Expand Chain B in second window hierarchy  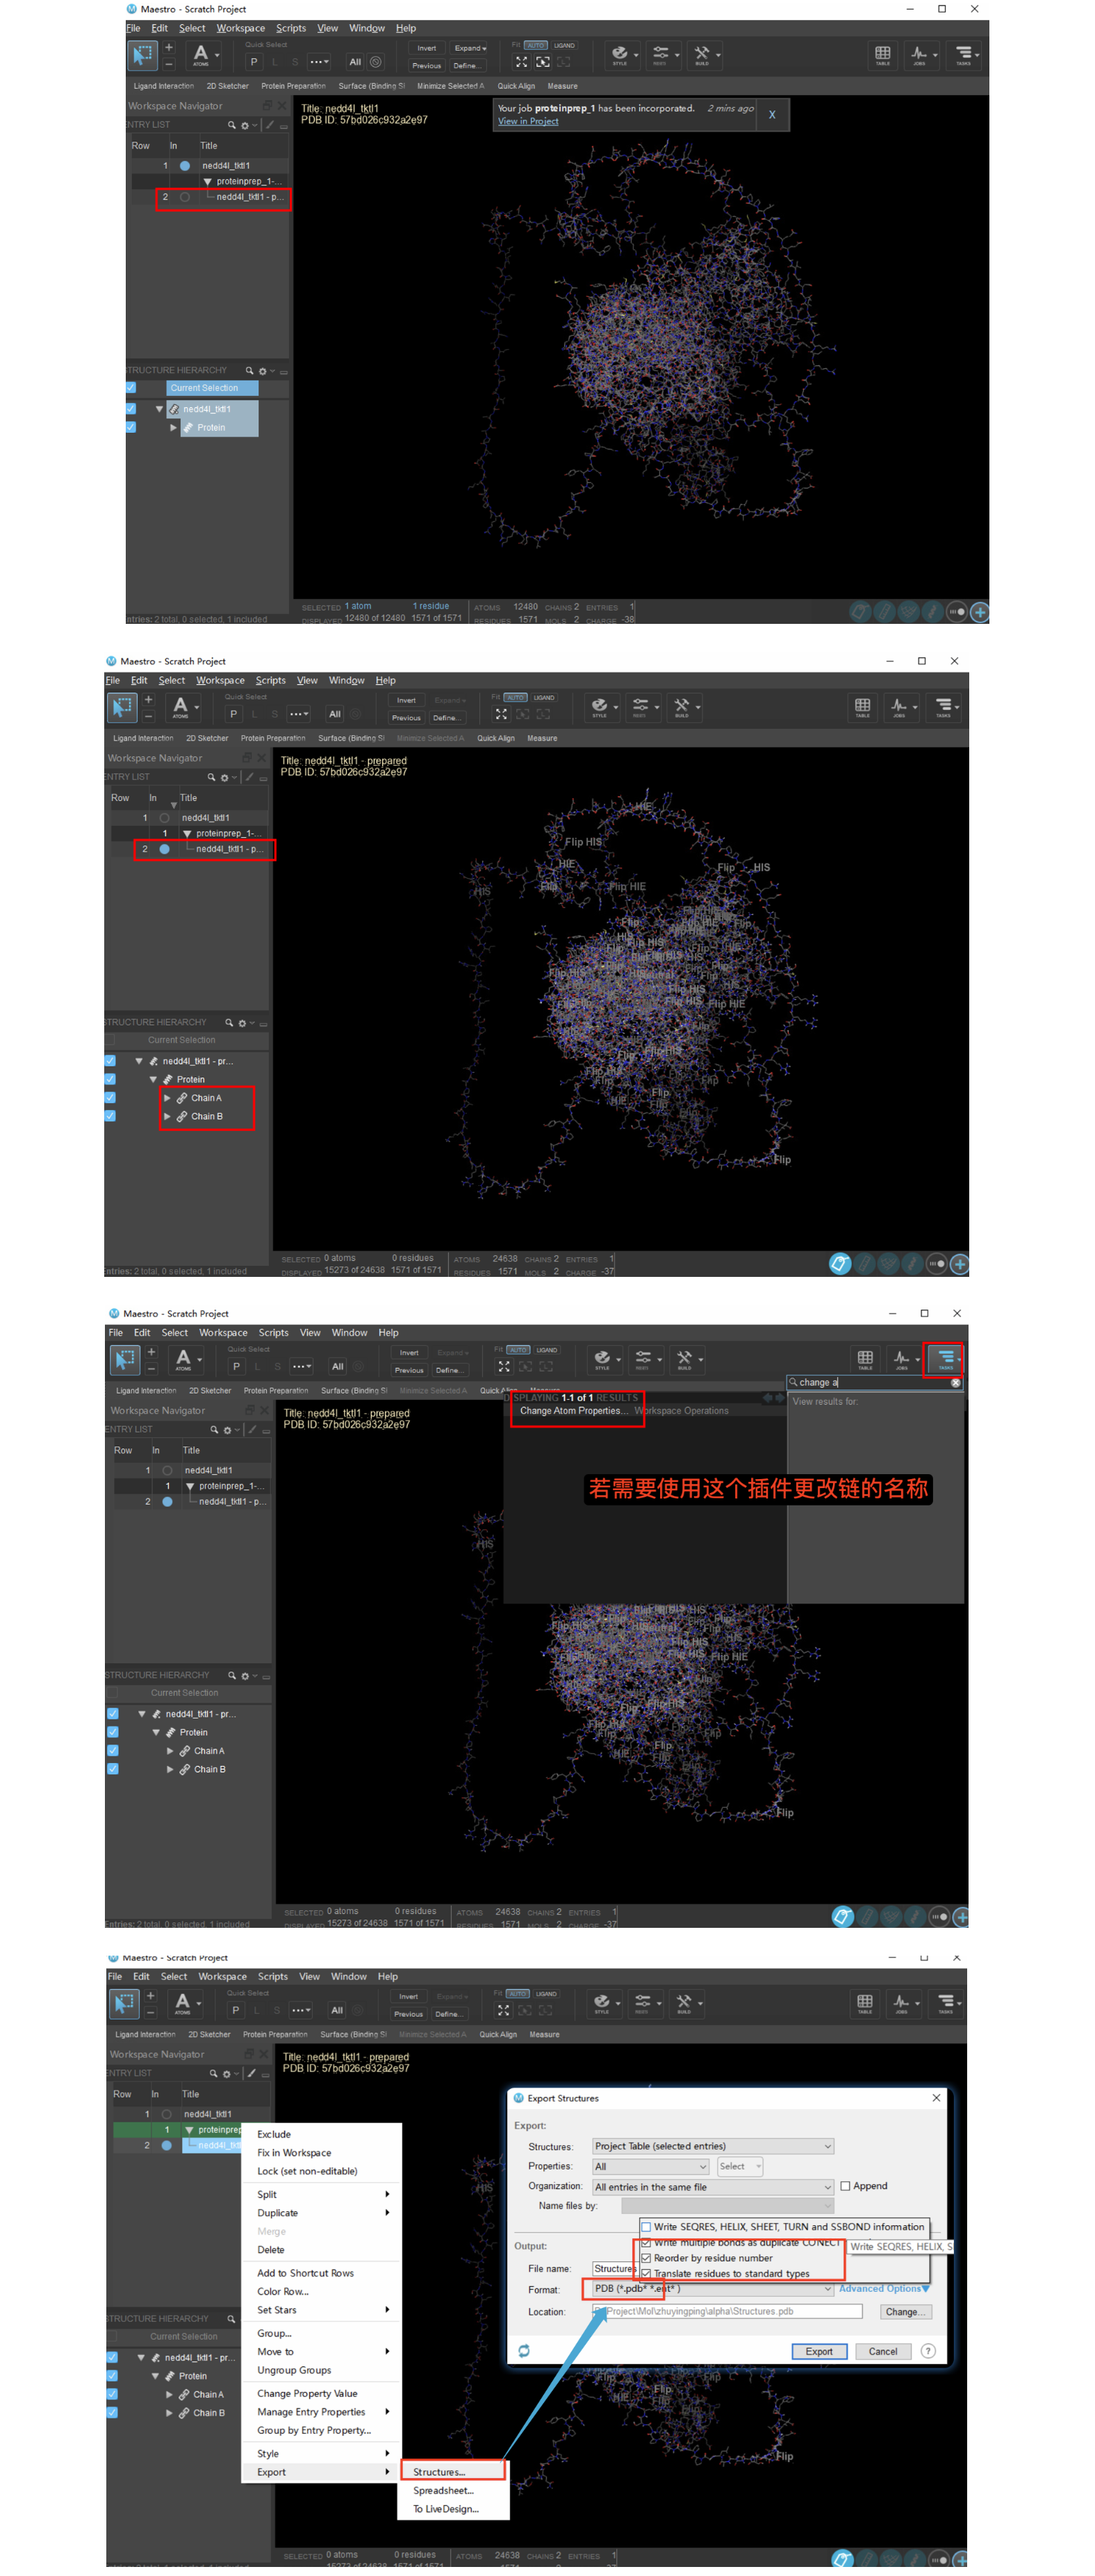[x=167, y=1116]
